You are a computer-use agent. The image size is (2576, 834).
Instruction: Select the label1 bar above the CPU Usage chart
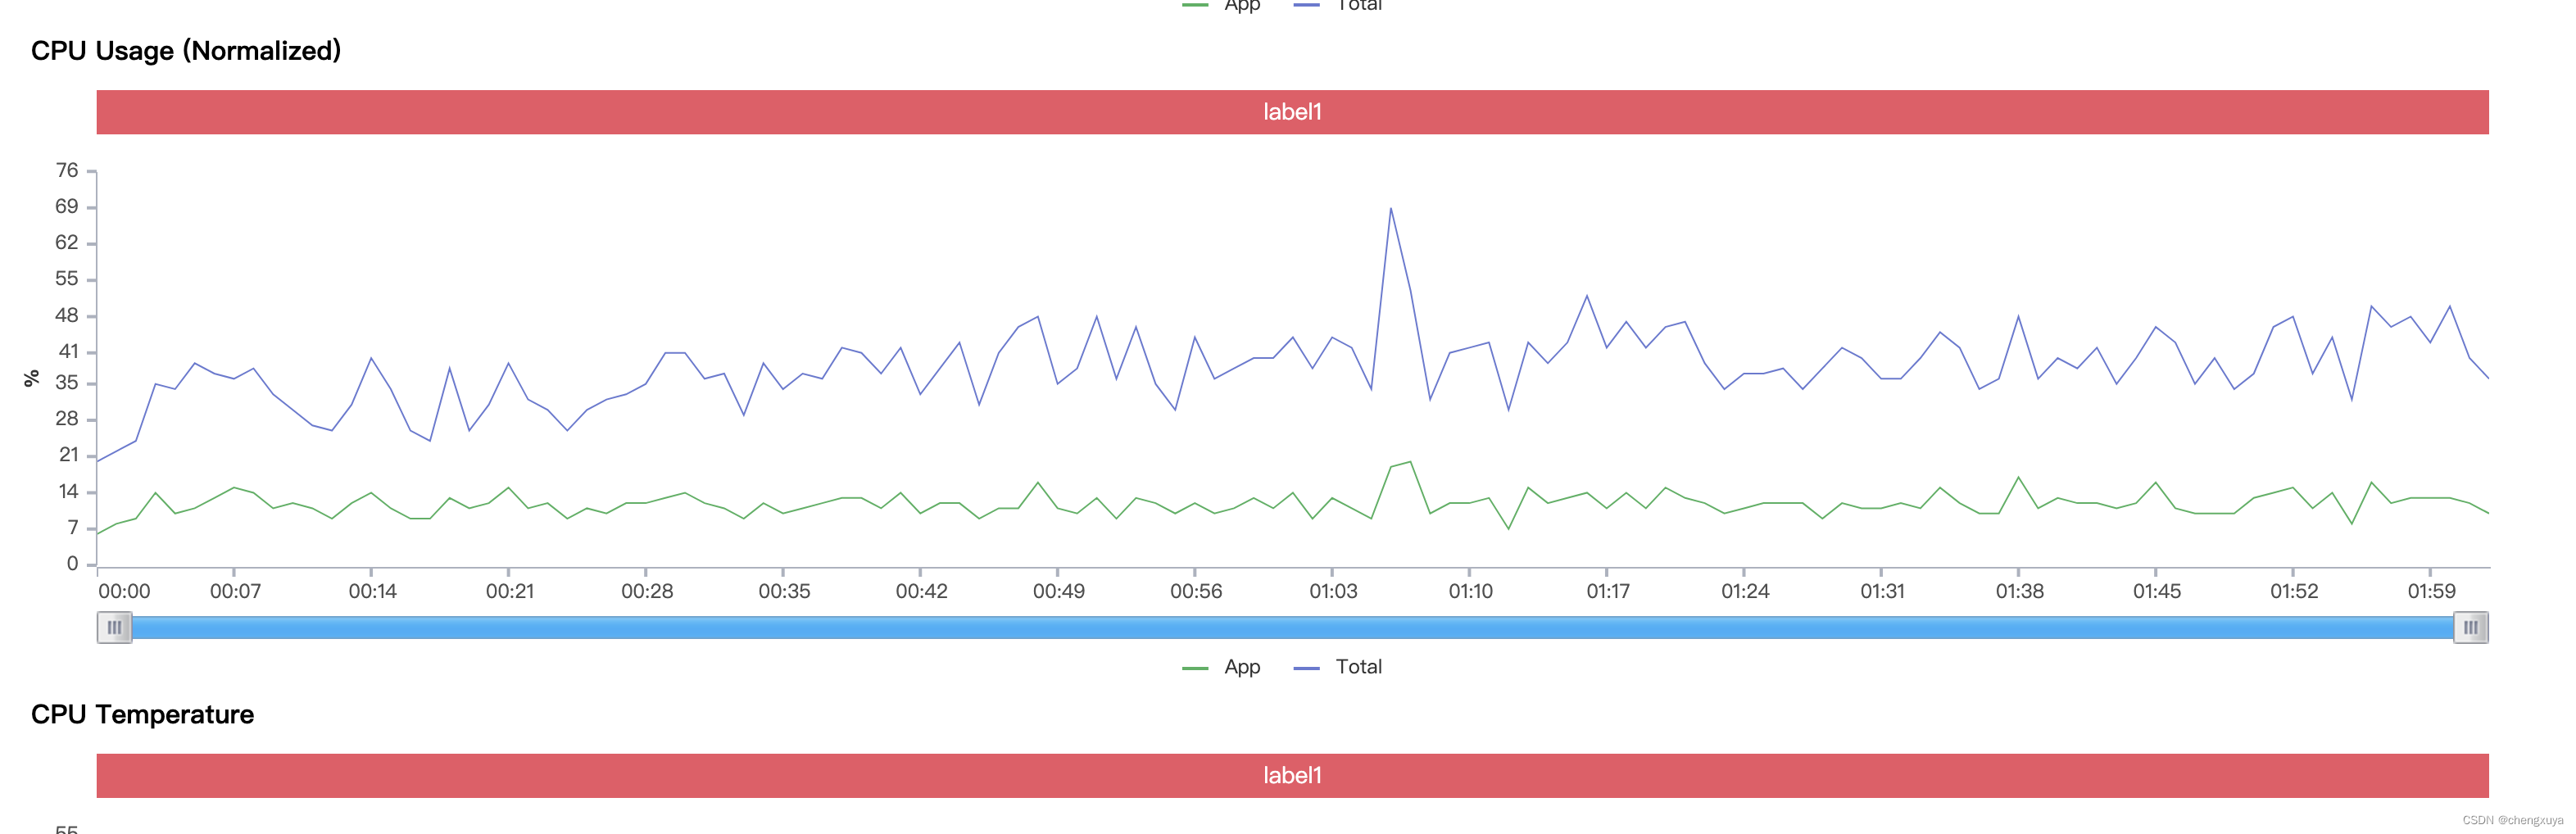[1292, 112]
